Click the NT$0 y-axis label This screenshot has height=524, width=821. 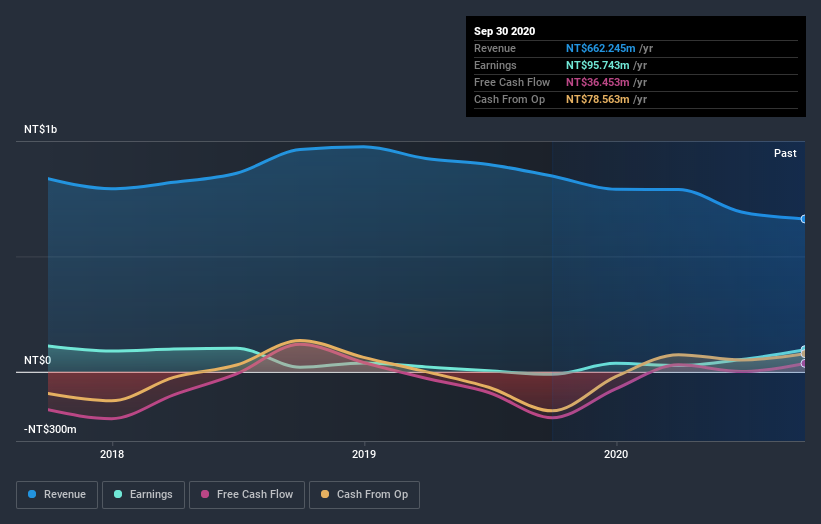(x=37, y=360)
